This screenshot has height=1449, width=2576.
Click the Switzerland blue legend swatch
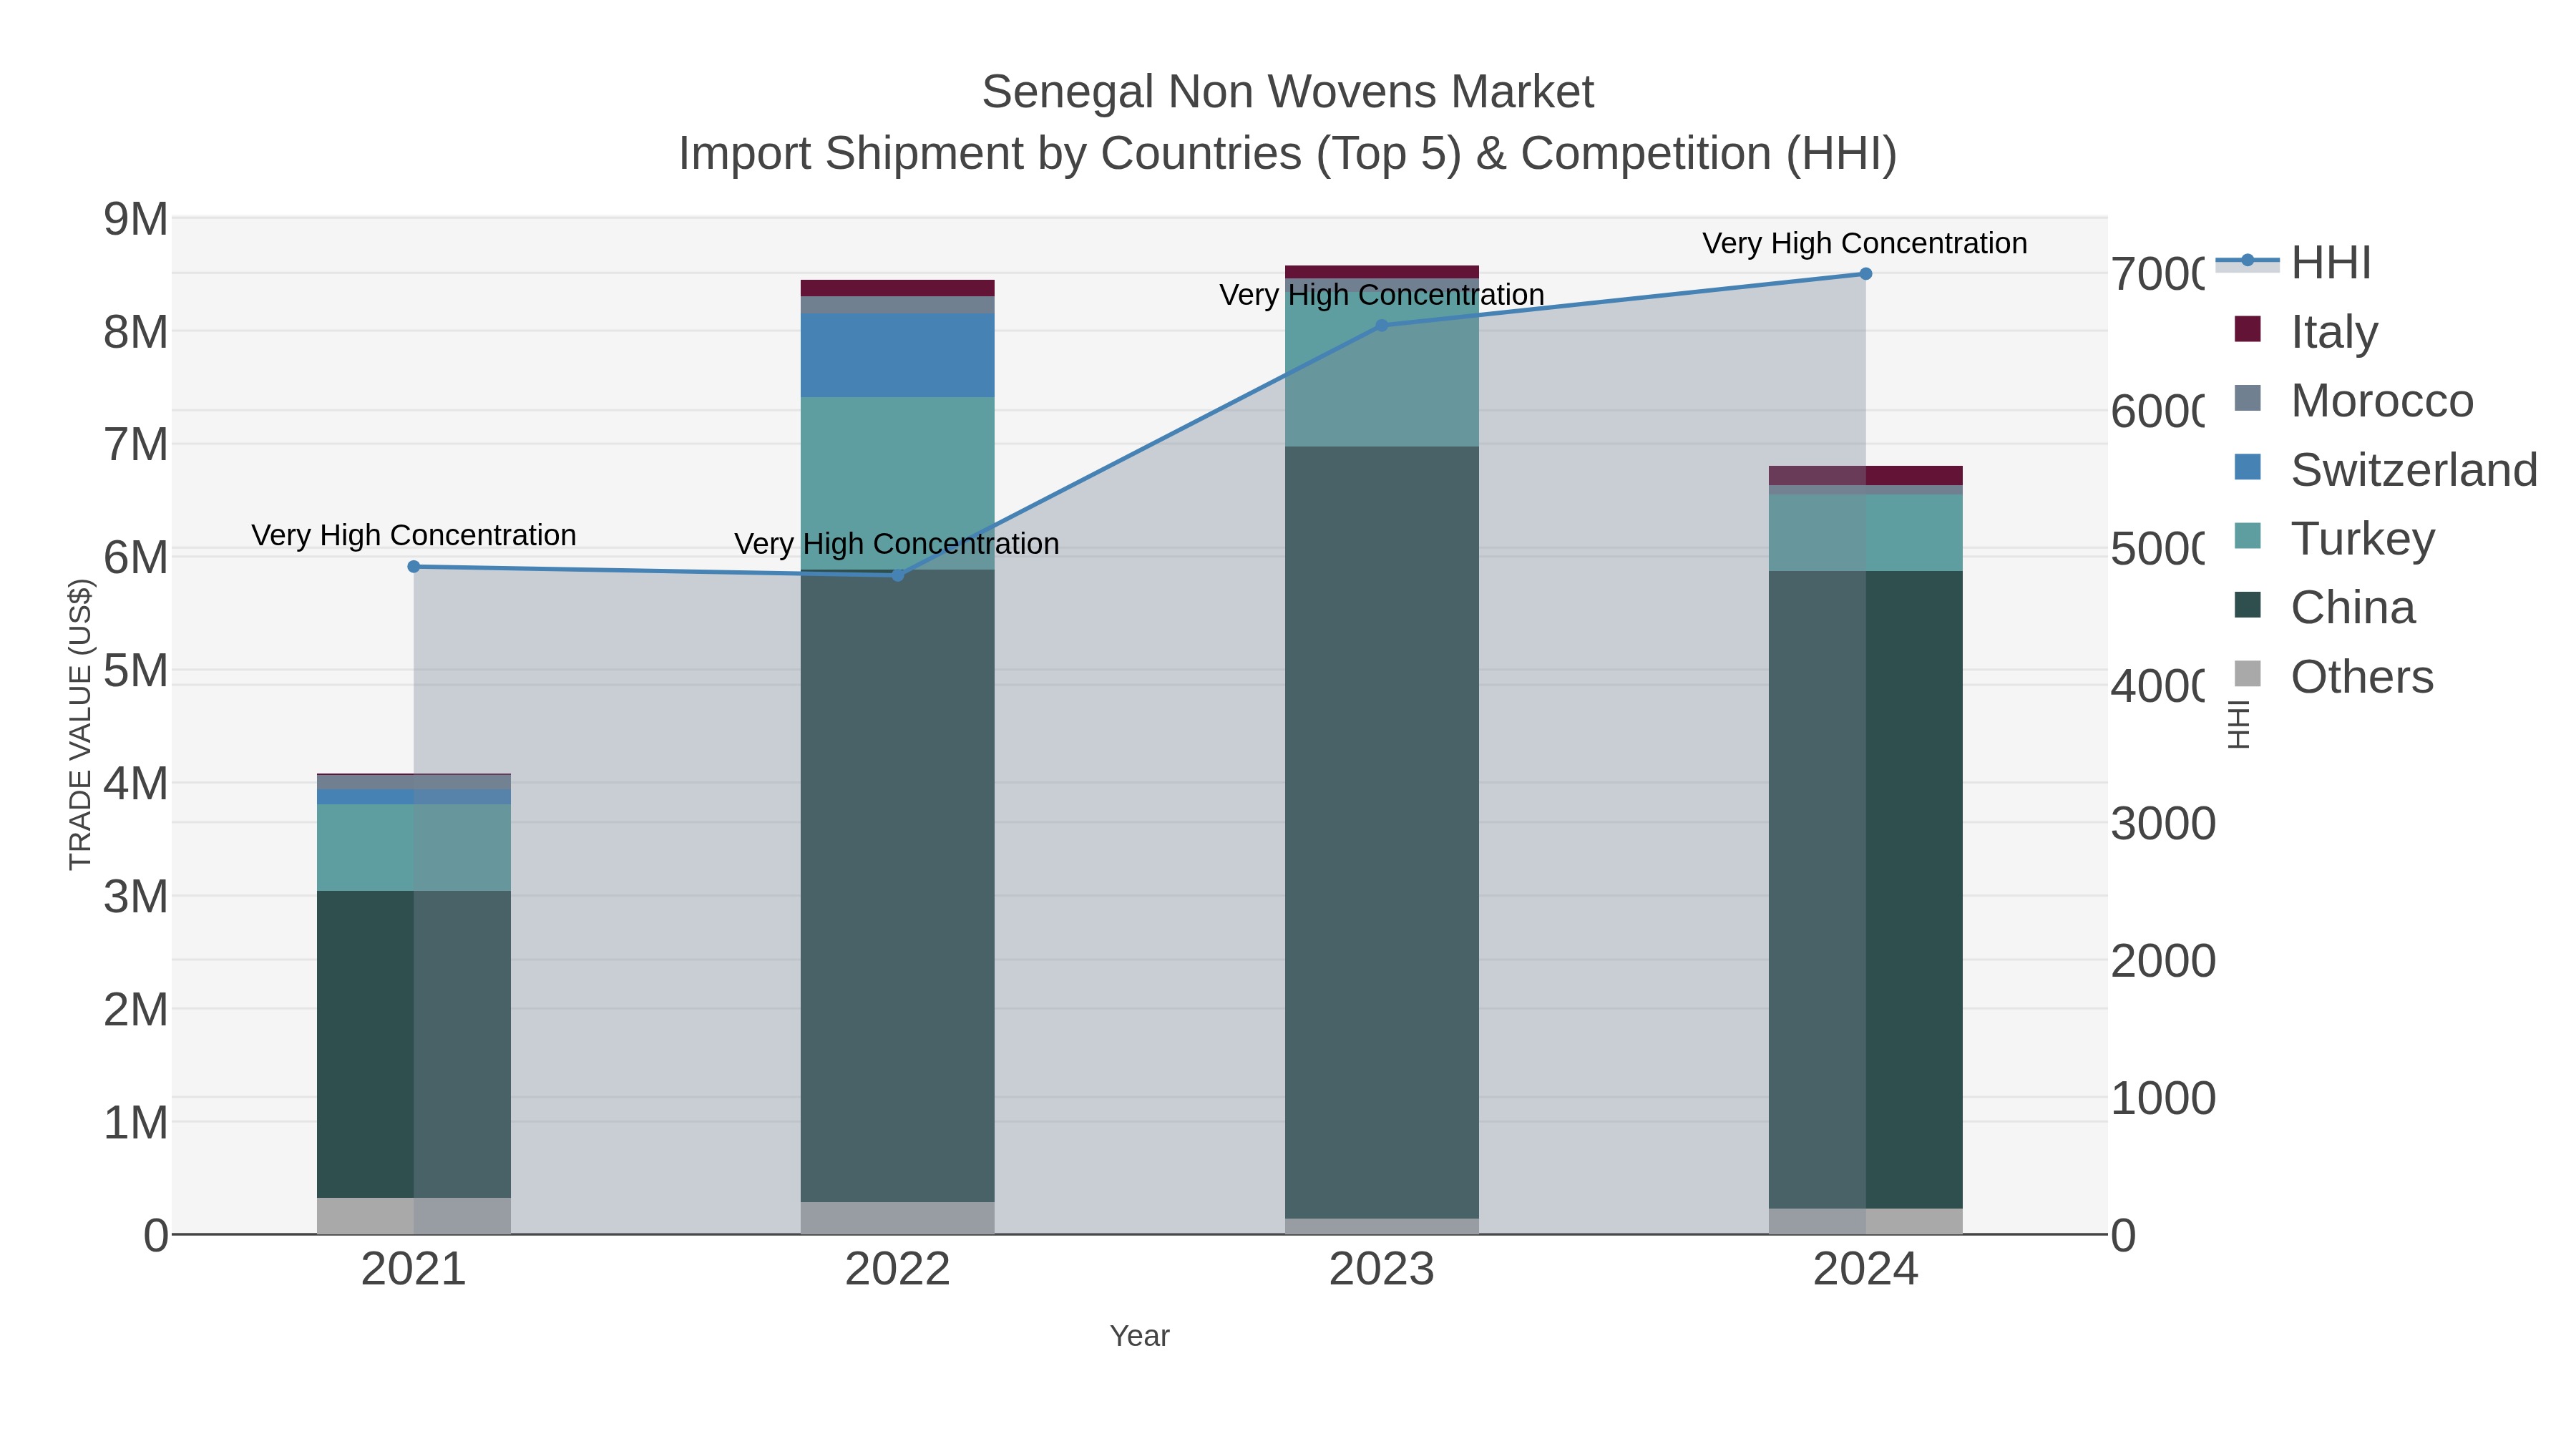tap(2248, 467)
